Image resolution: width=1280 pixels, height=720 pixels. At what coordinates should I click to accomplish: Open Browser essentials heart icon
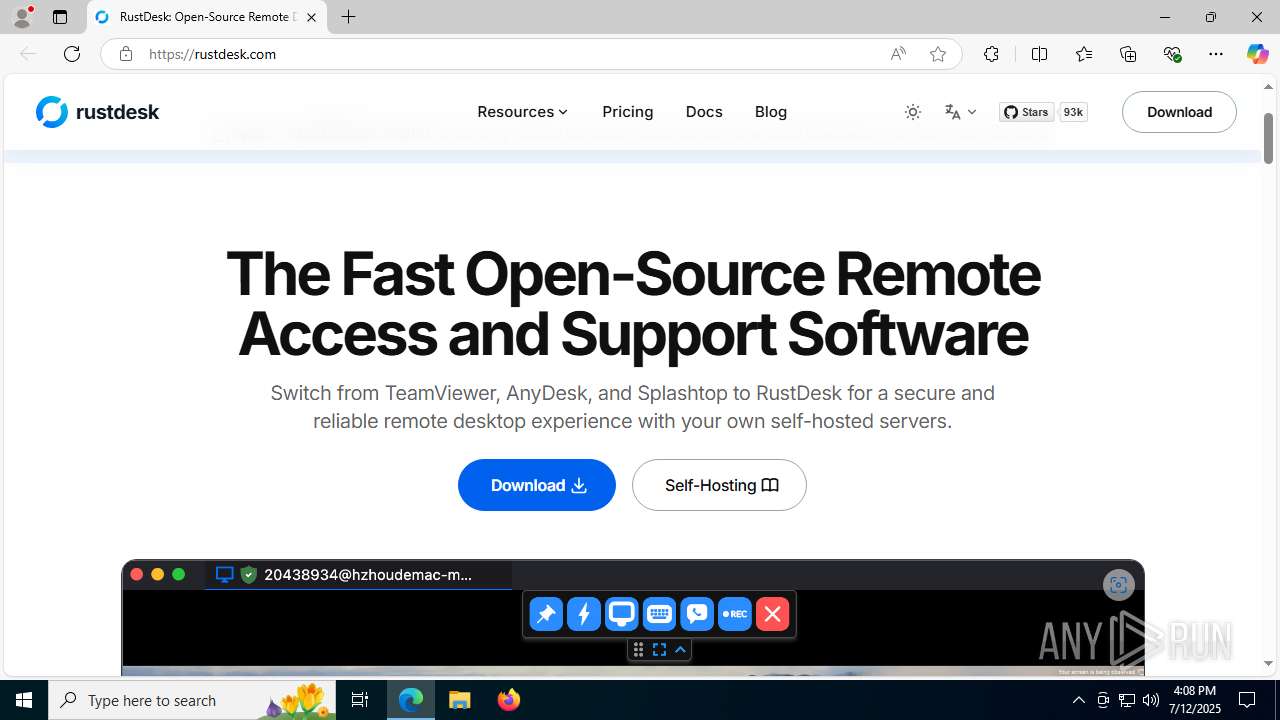coord(1172,54)
